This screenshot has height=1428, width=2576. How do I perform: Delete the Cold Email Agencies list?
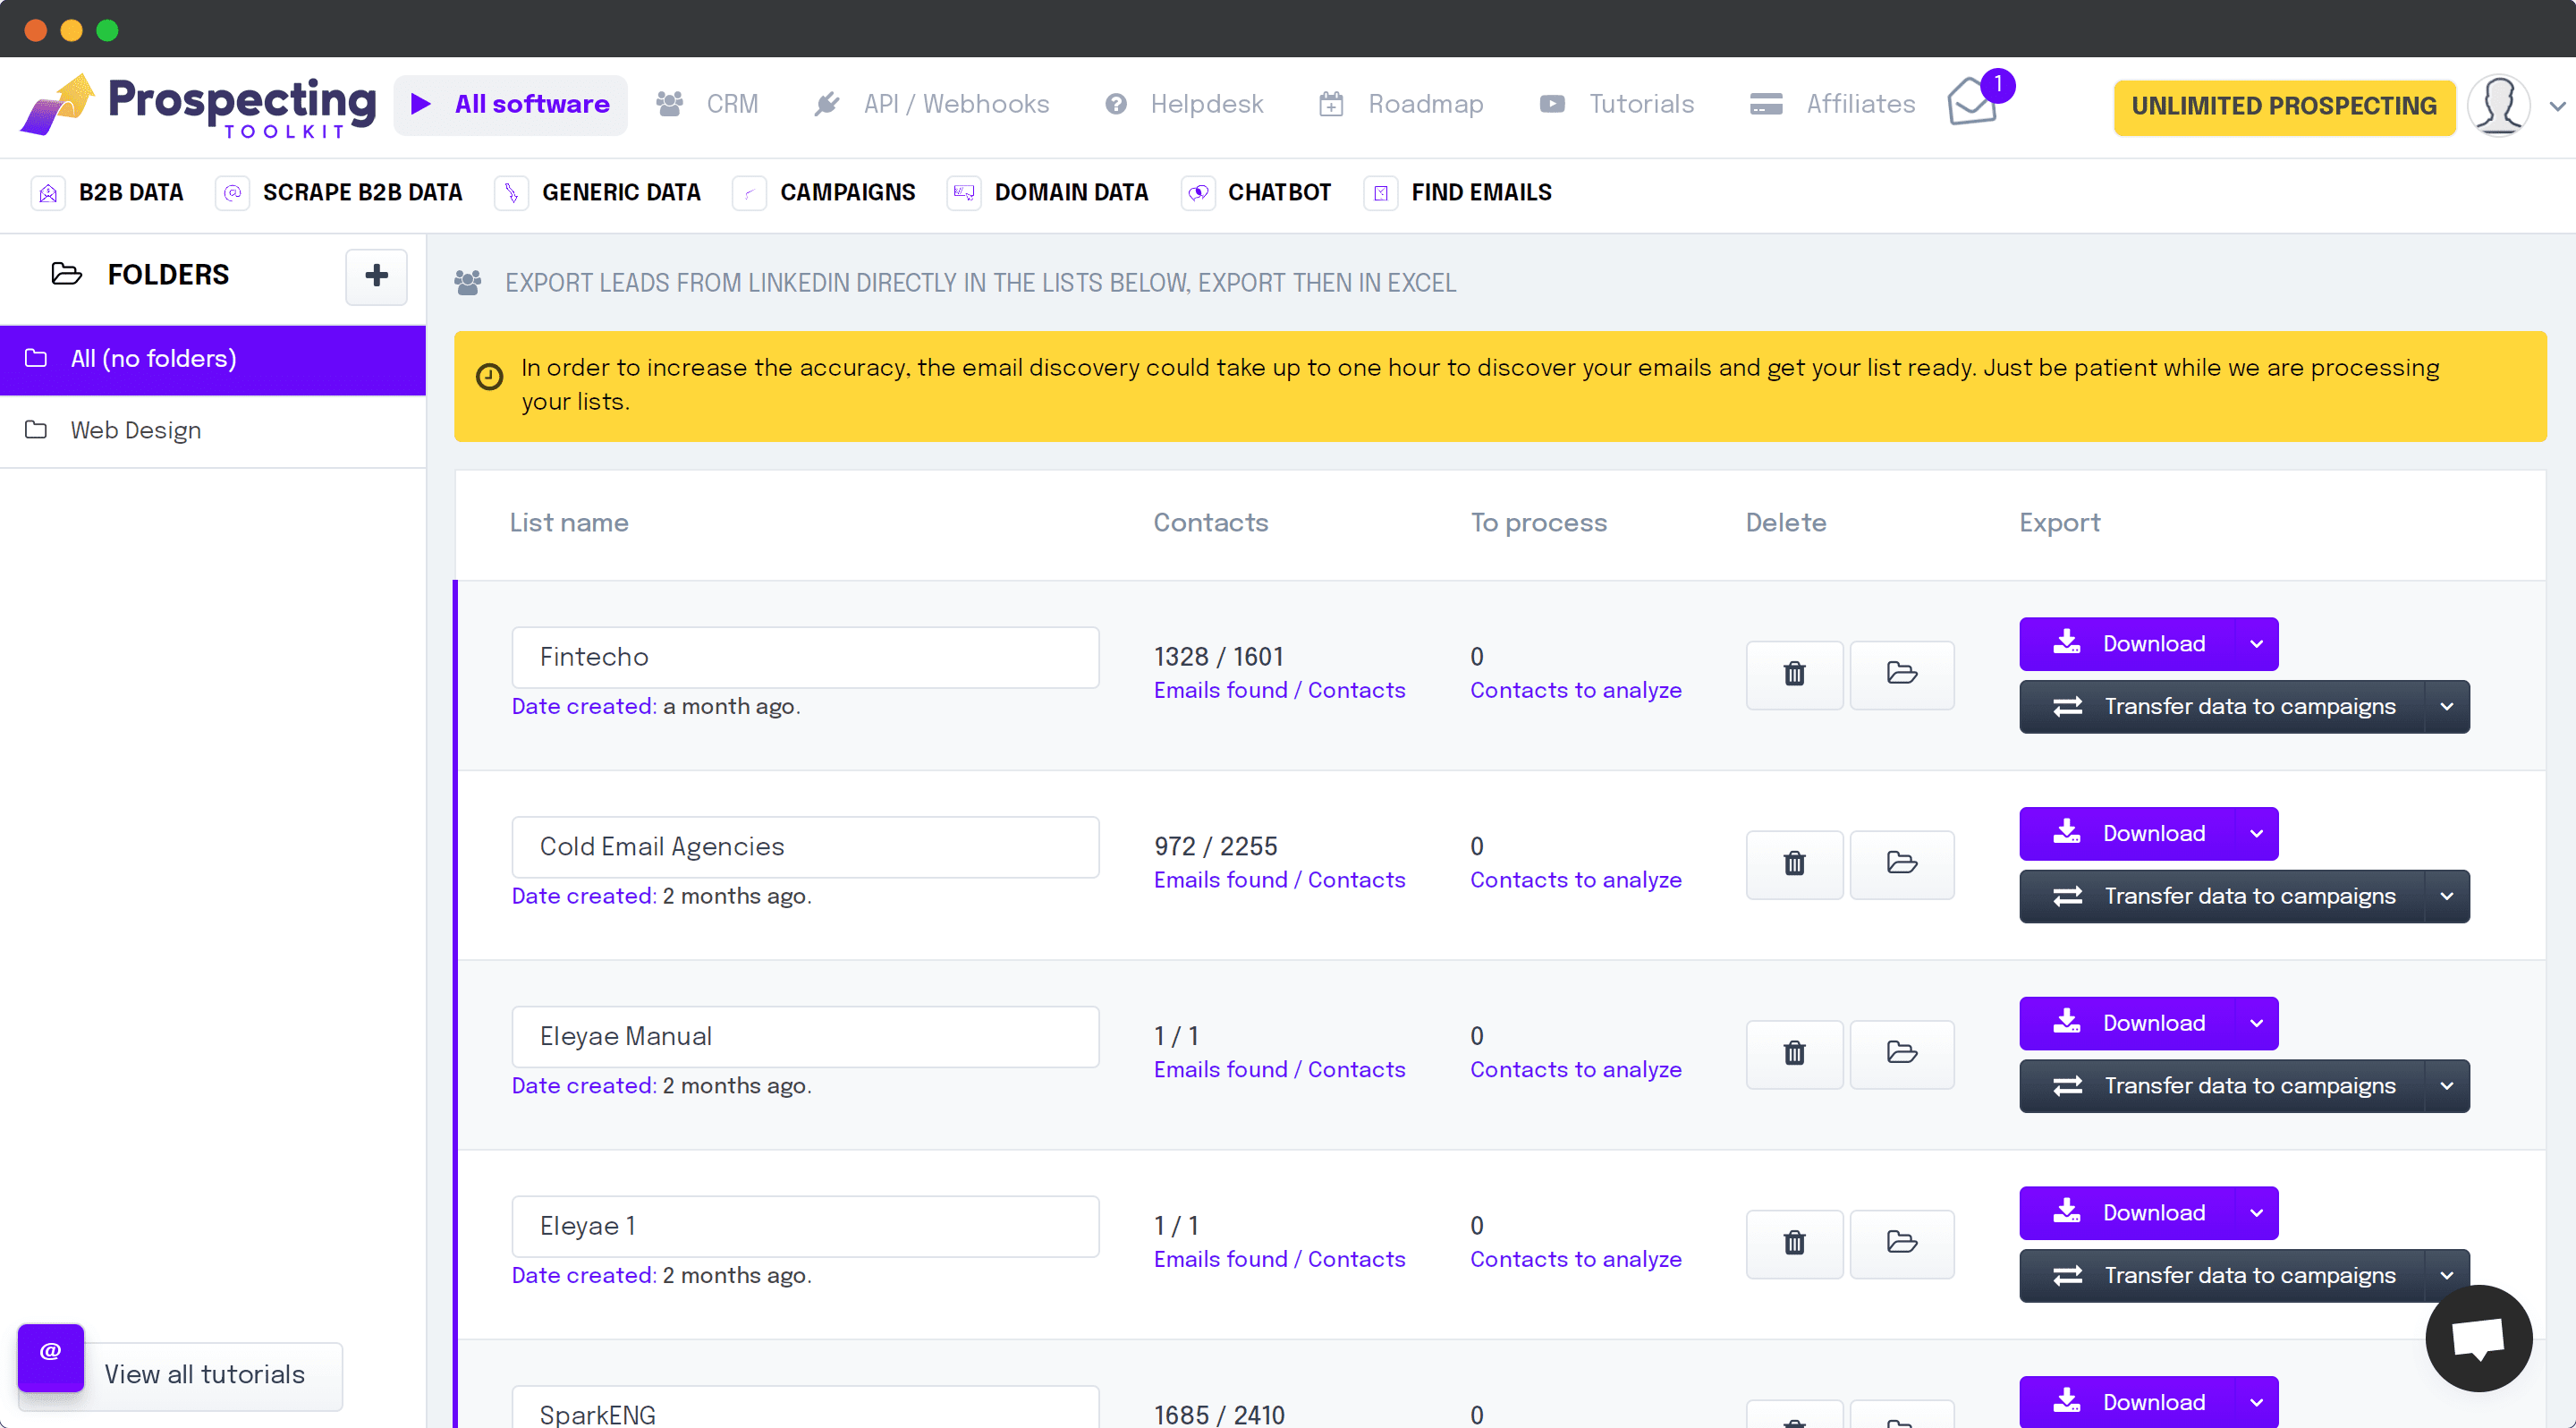pyautogui.click(x=1794, y=864)
